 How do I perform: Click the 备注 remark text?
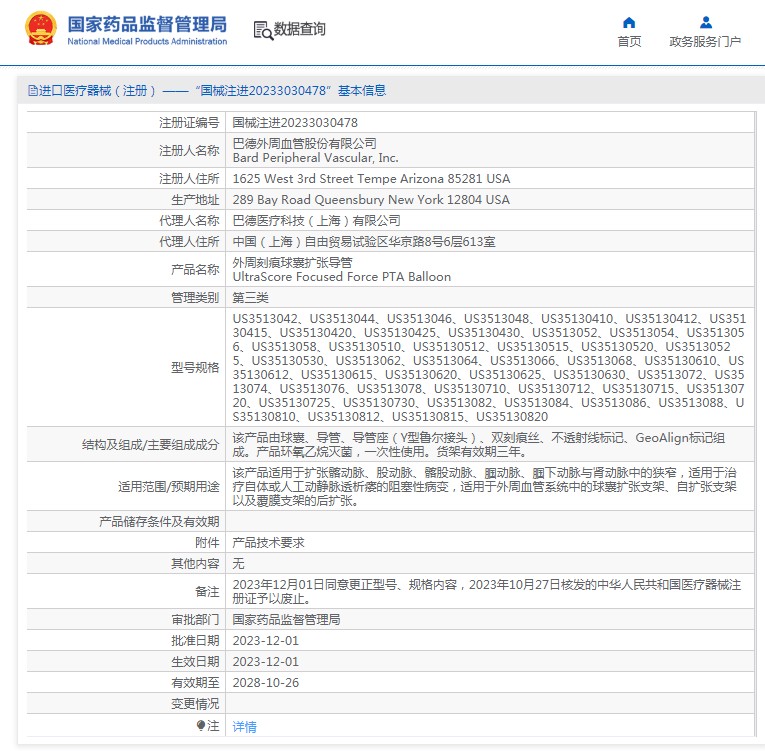(x=486, y=591)
